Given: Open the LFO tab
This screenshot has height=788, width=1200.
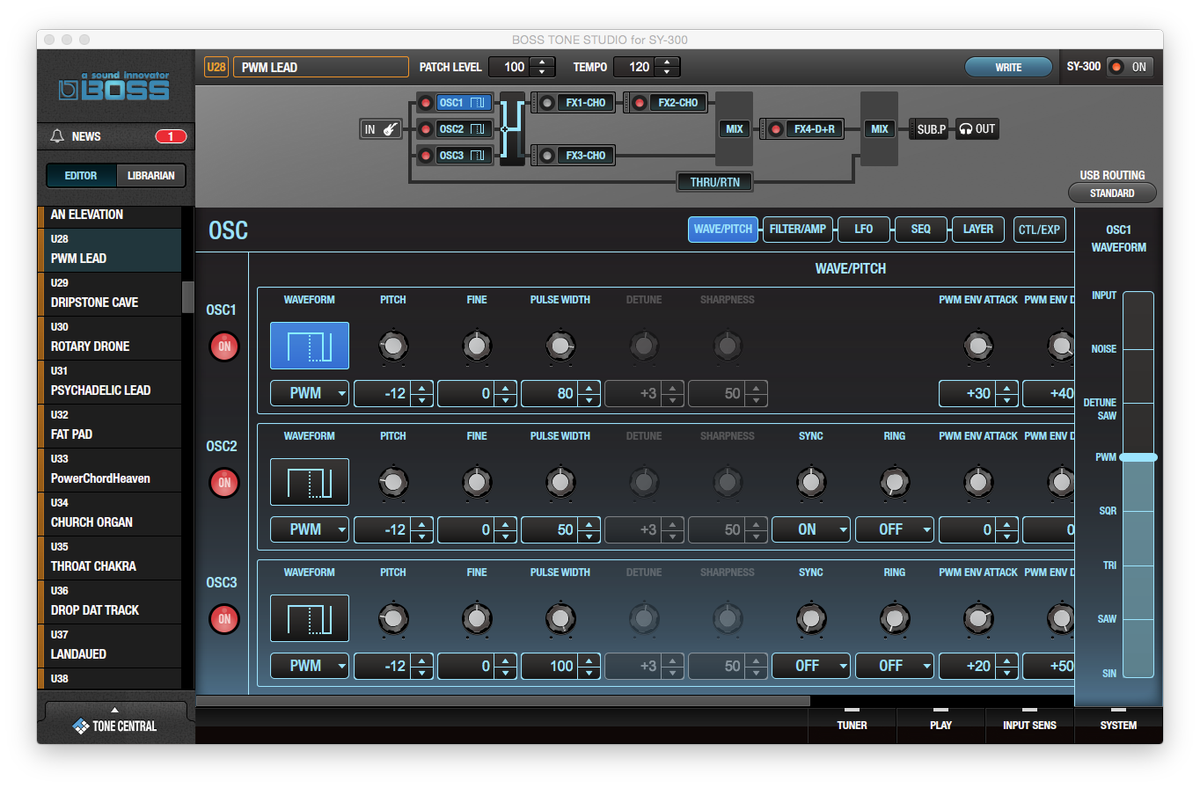Looking at the screenshot, I should point(864,229).
